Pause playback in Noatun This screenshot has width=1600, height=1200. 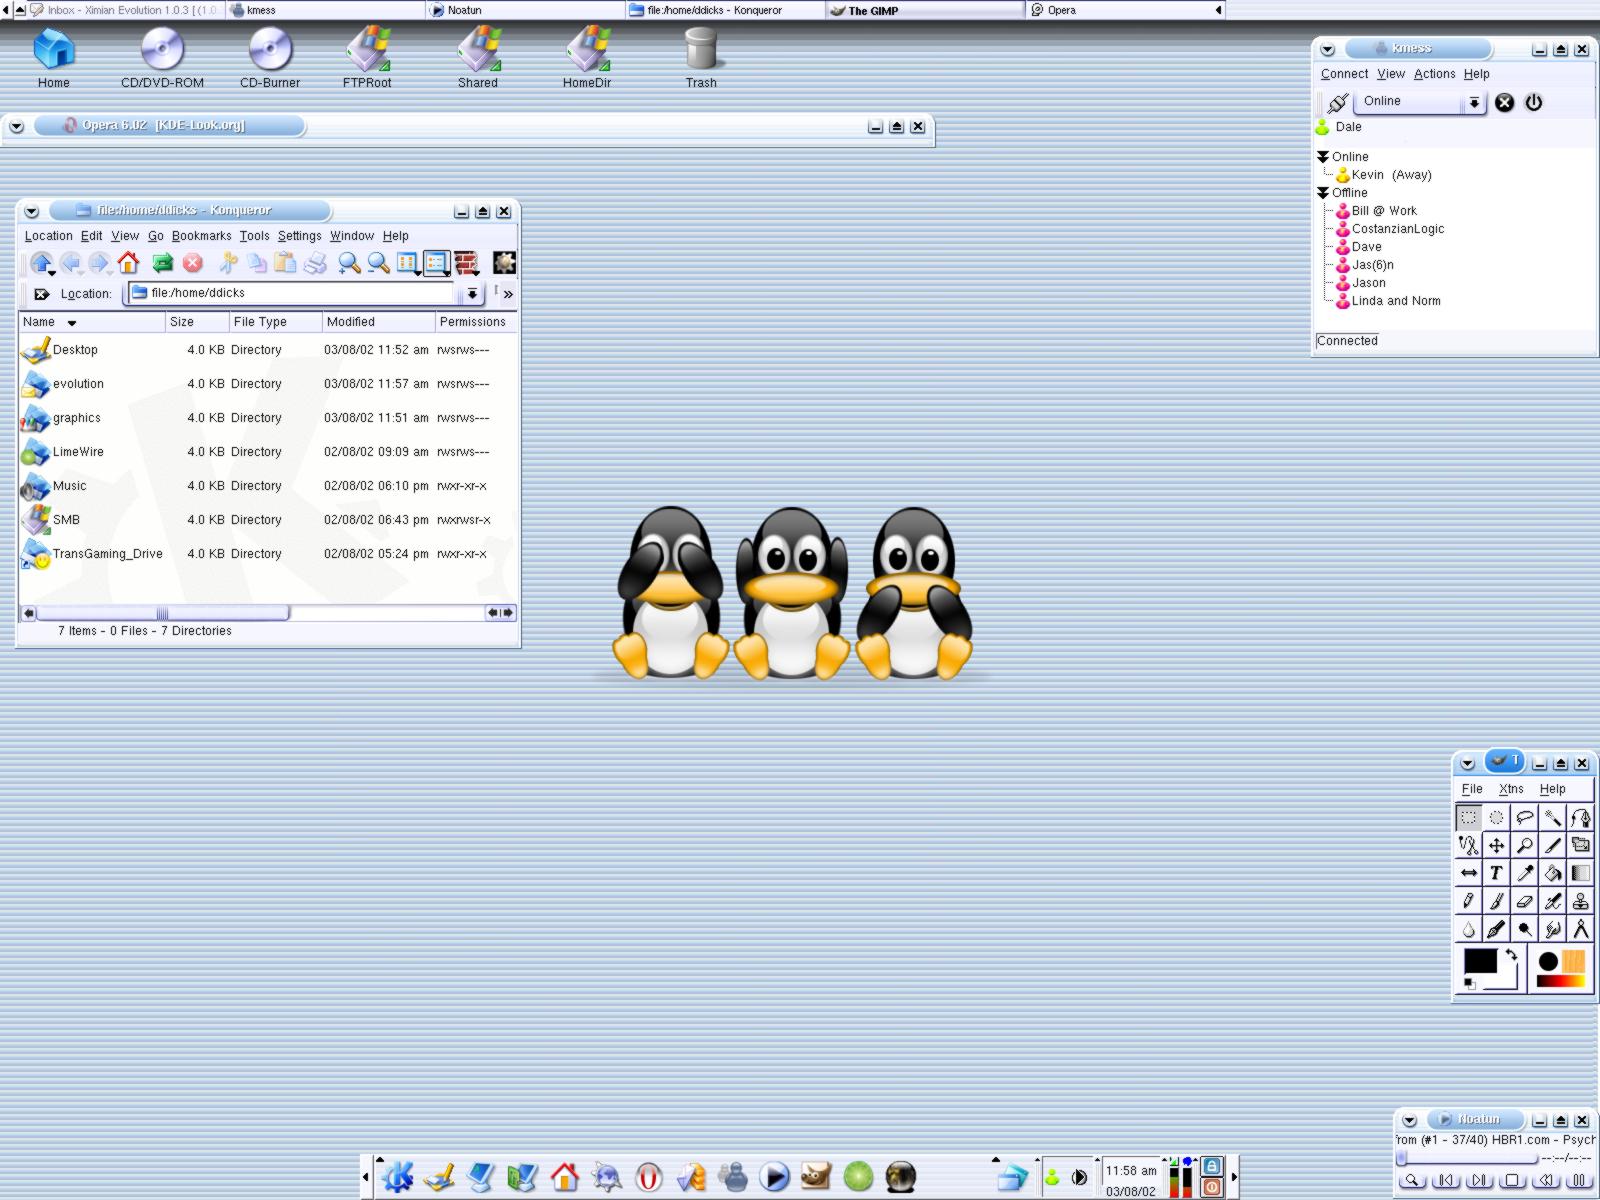click(1580, 1181)
